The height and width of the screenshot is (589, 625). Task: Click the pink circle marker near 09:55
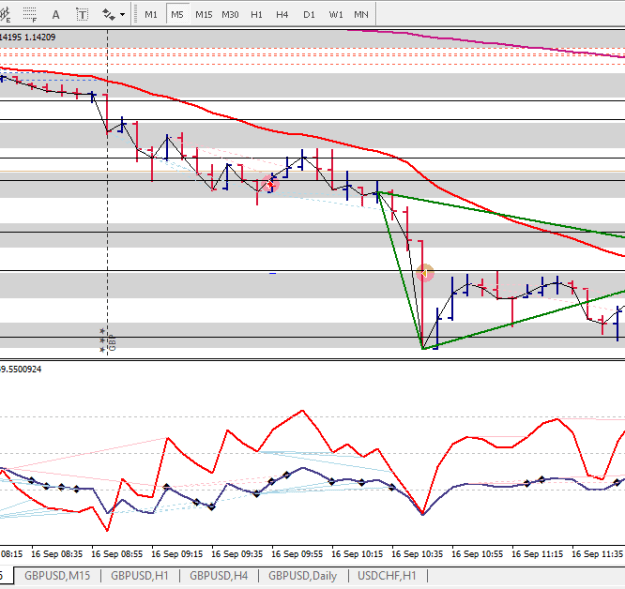(x=273, y=184)
